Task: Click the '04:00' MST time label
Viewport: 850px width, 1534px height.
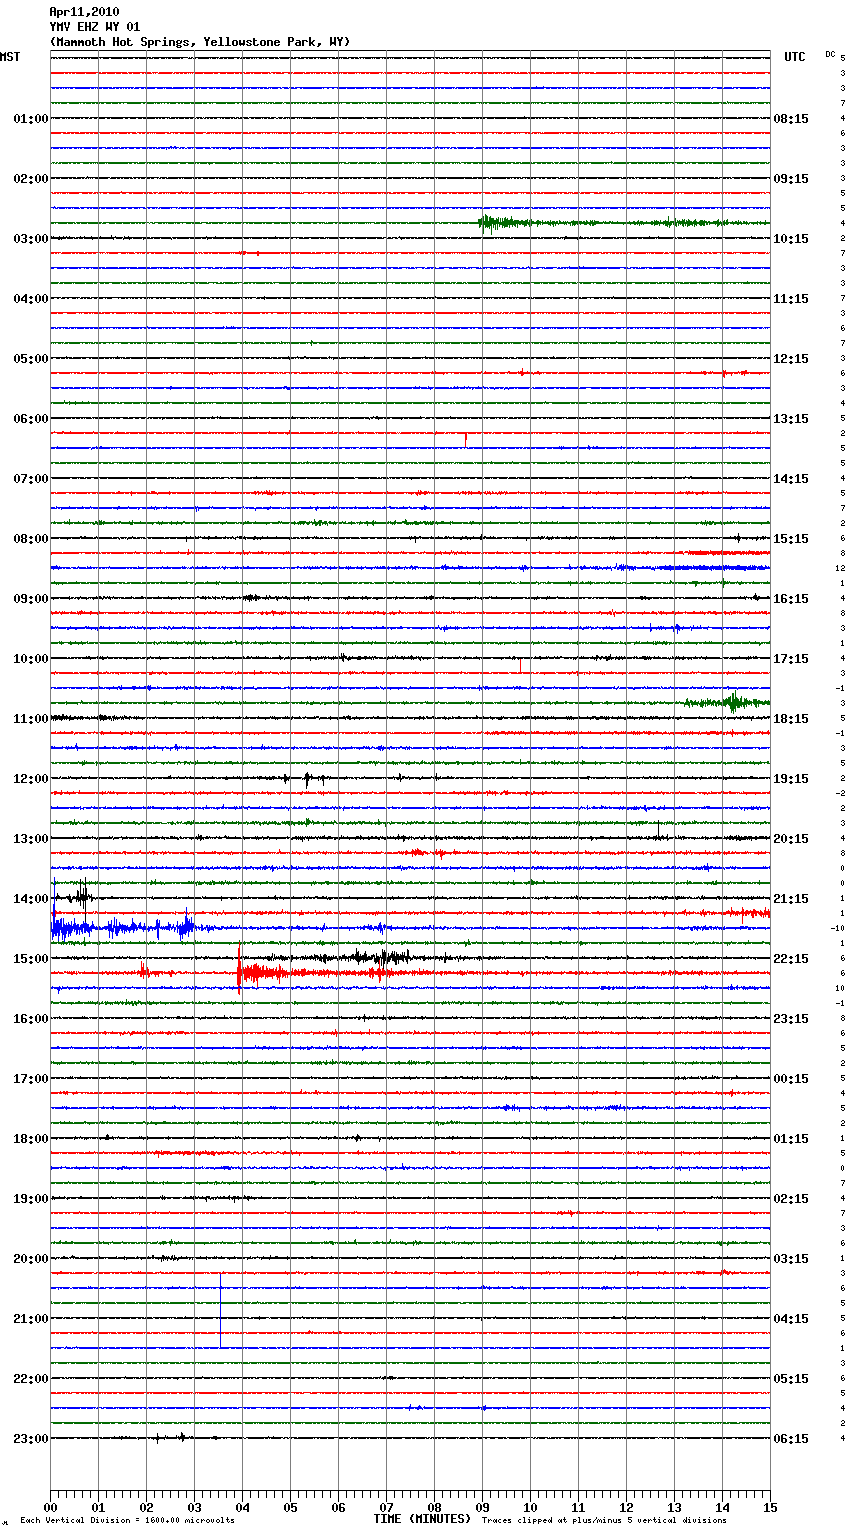Action: (31, 299)
